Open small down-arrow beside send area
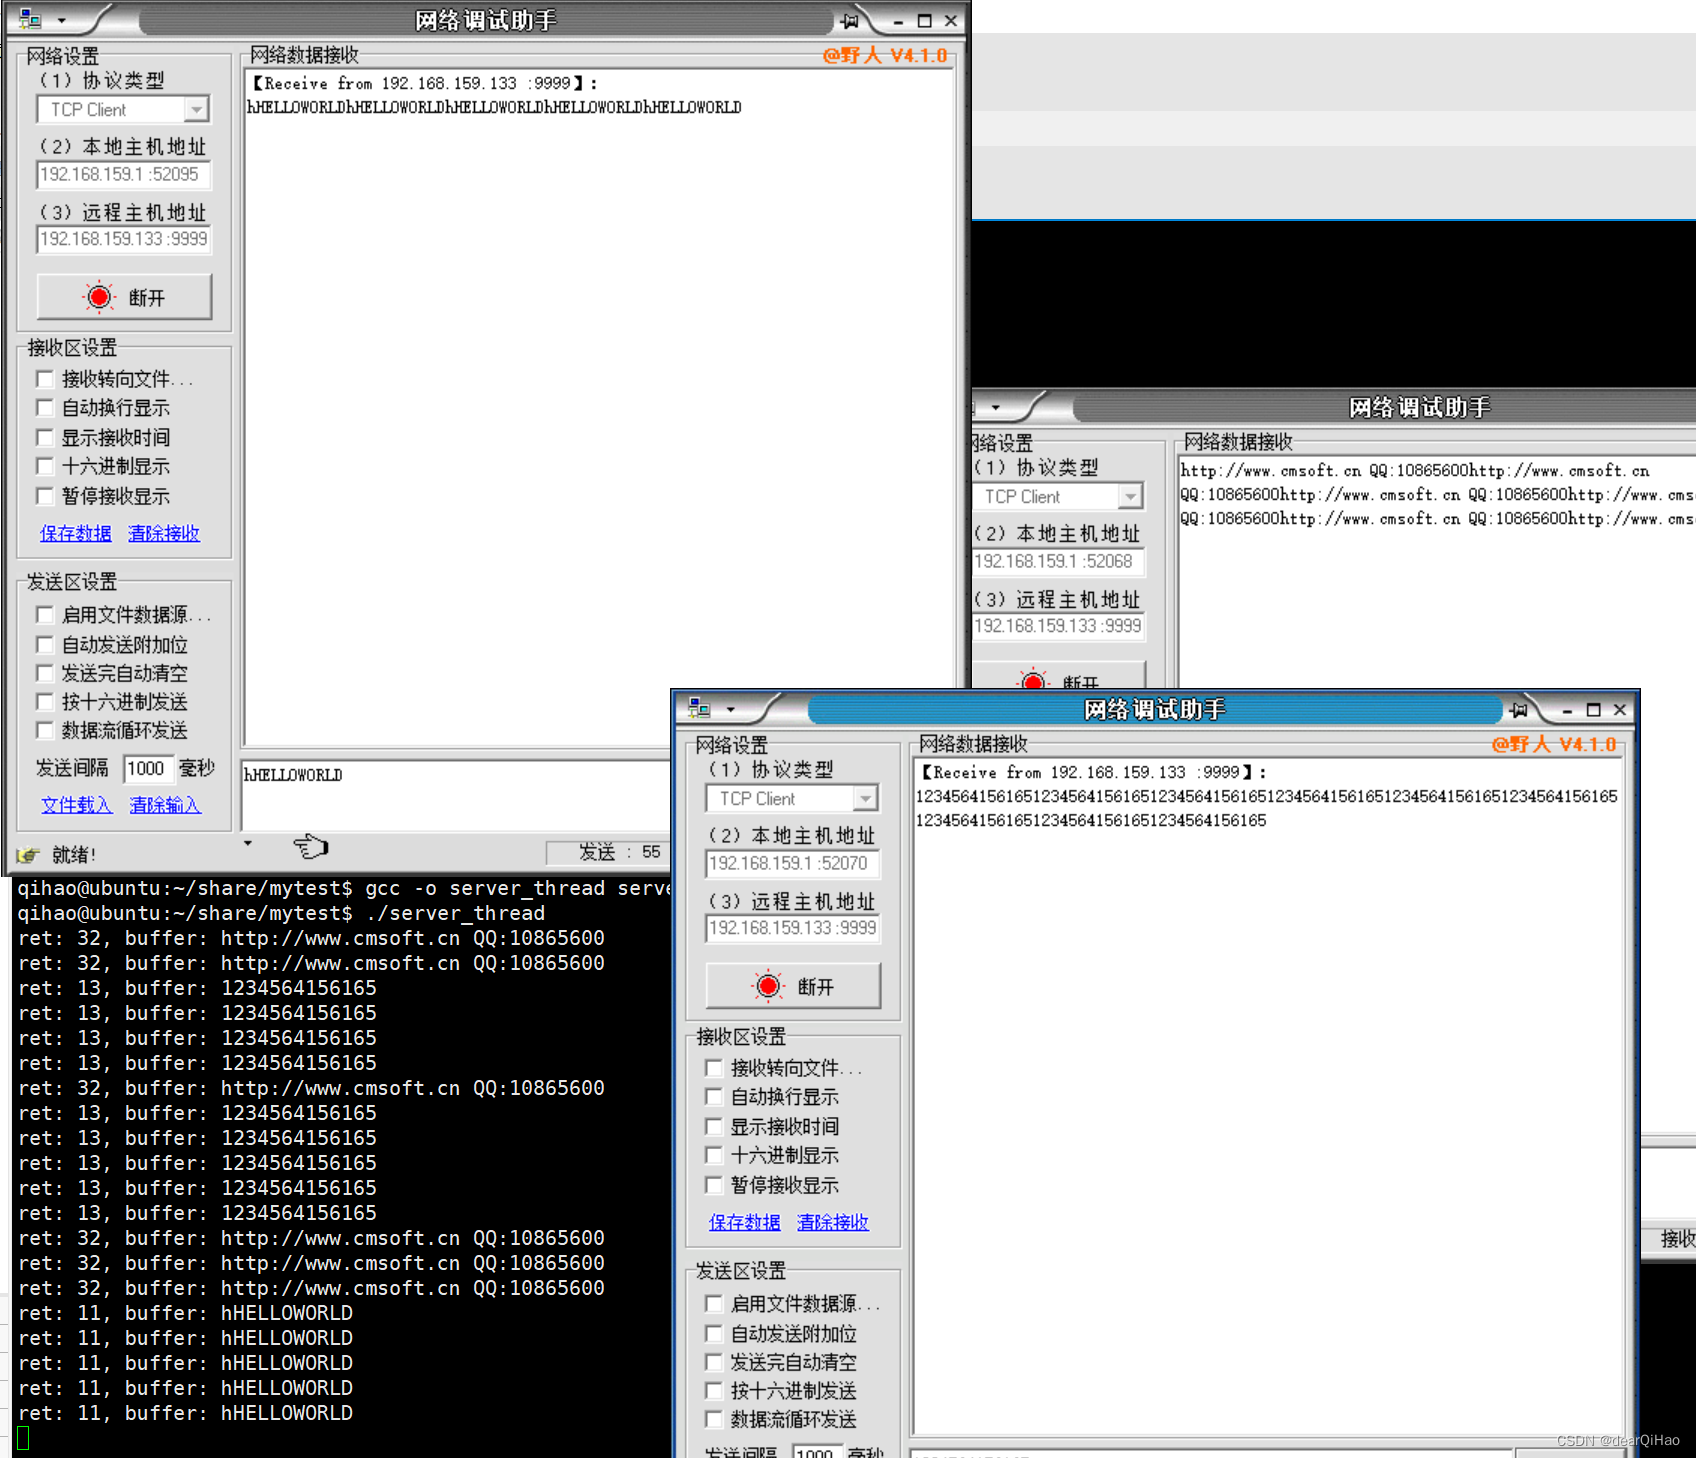Image resolution: width=1696 pixels, height=1458 pixels. pyautogui.click(x=248, y=843)
